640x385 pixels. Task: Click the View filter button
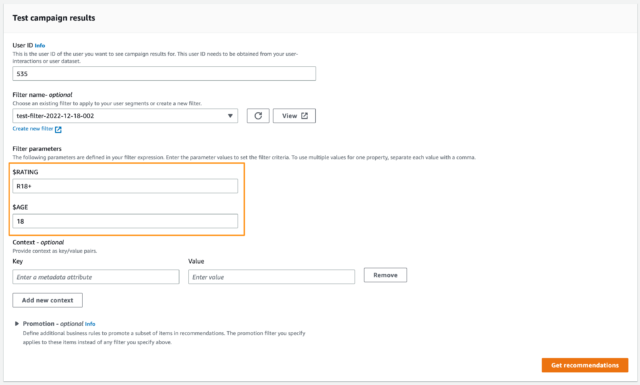point(294,116)
